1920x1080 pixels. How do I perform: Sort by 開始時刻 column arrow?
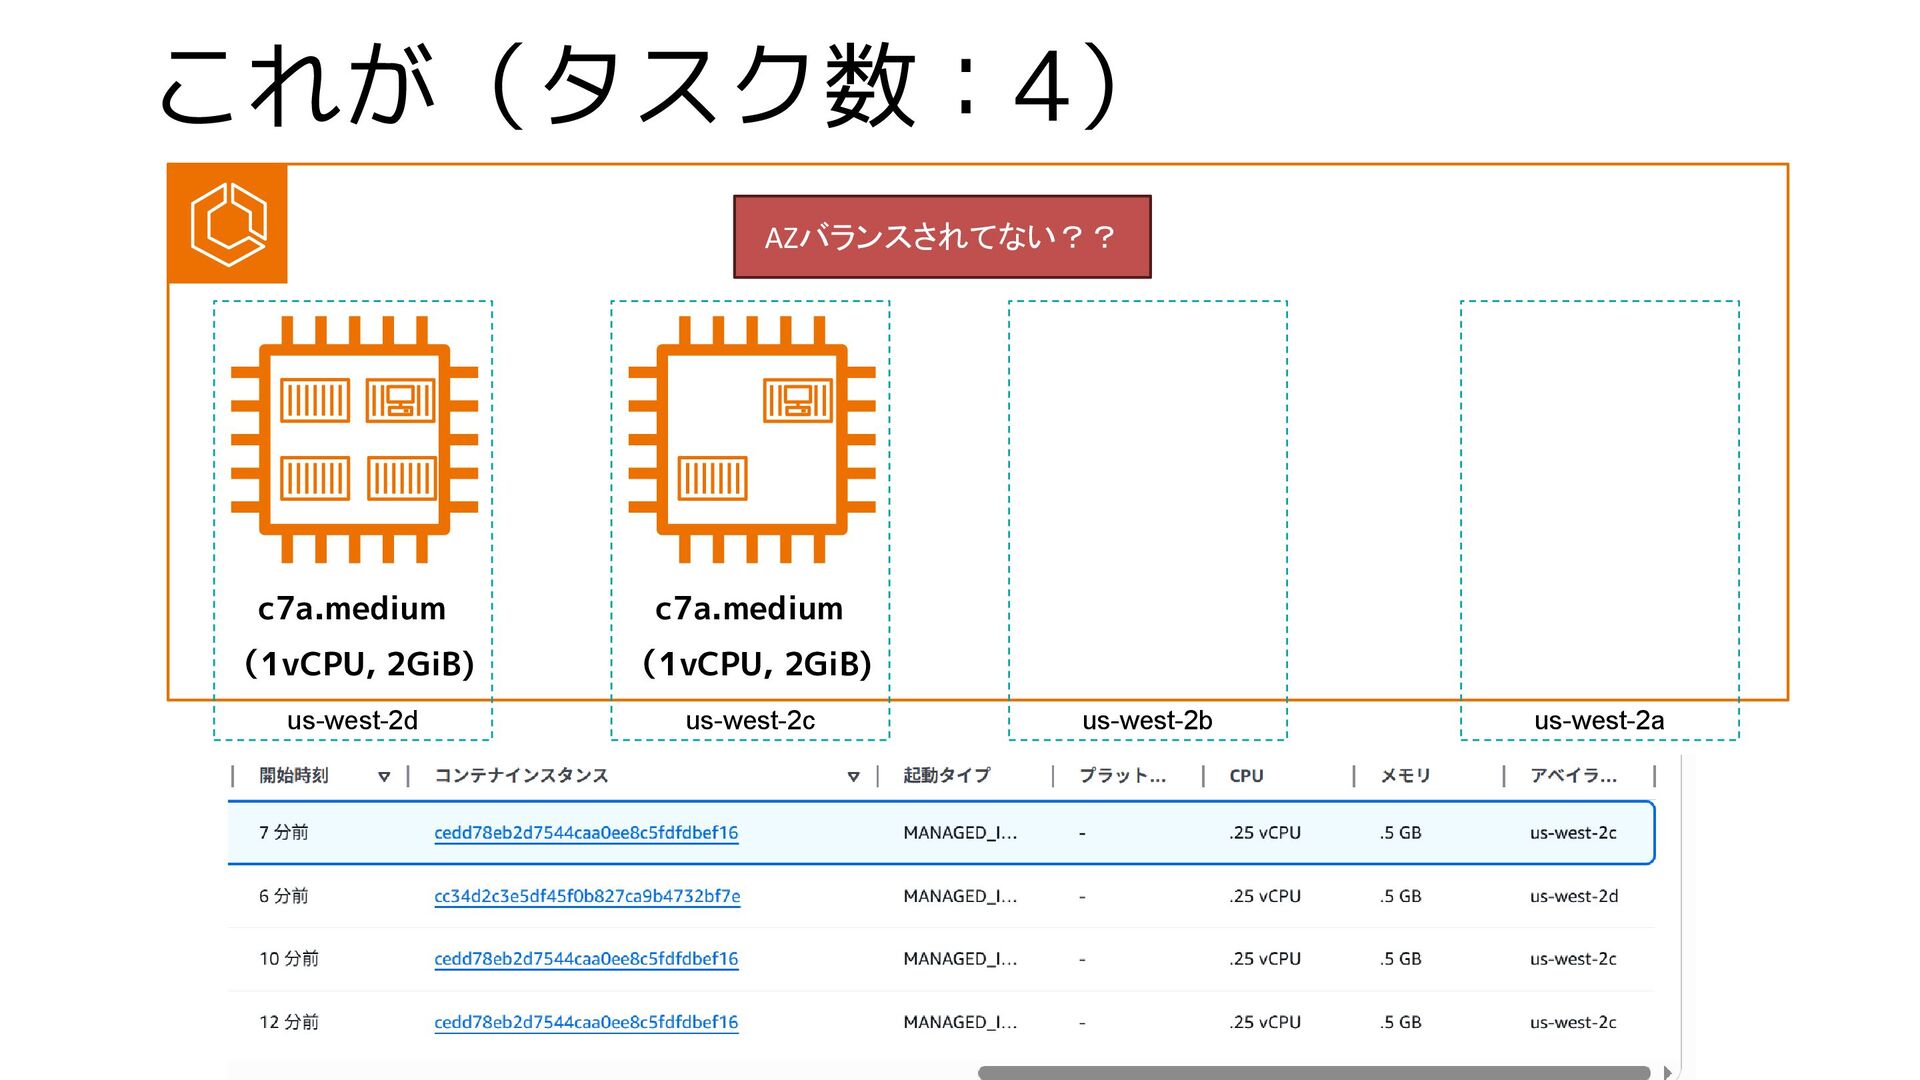click(x=384, y=777)
